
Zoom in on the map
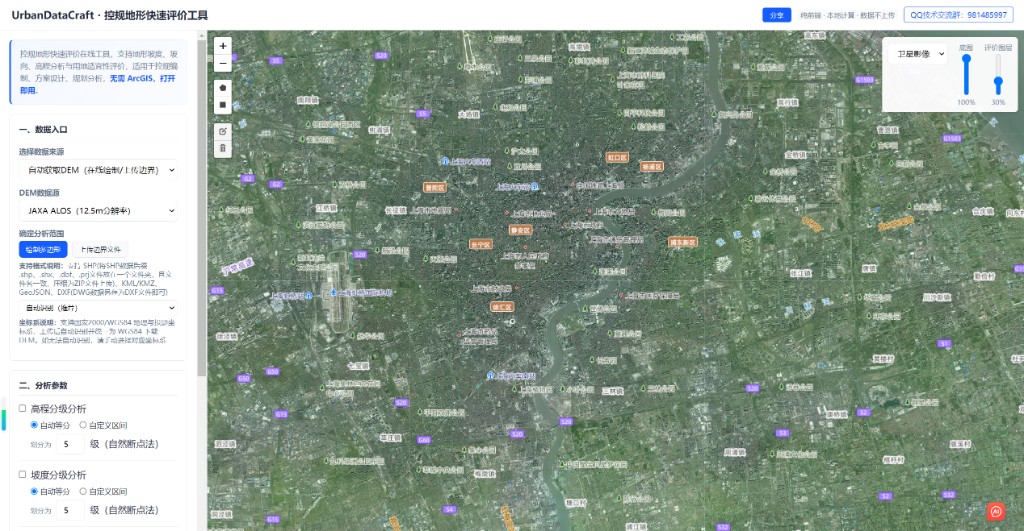222,46
